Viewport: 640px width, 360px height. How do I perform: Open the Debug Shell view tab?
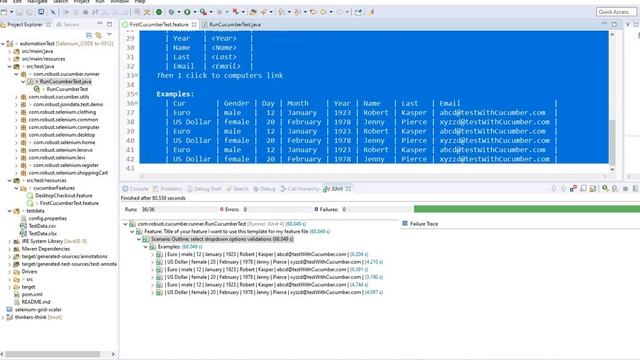click(x=204, y=189)
